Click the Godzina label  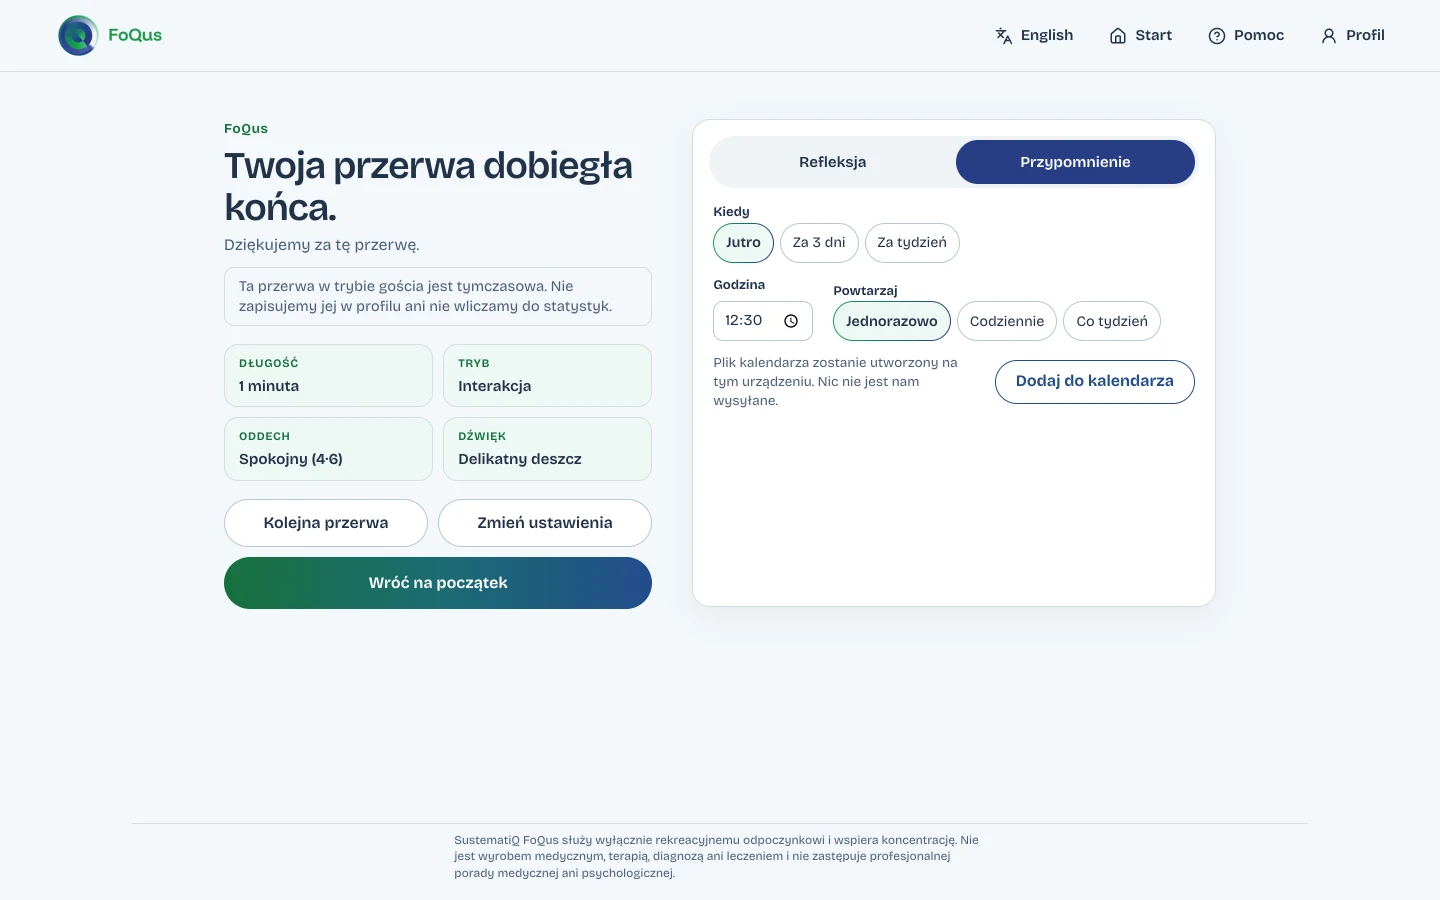click(739, 285)
